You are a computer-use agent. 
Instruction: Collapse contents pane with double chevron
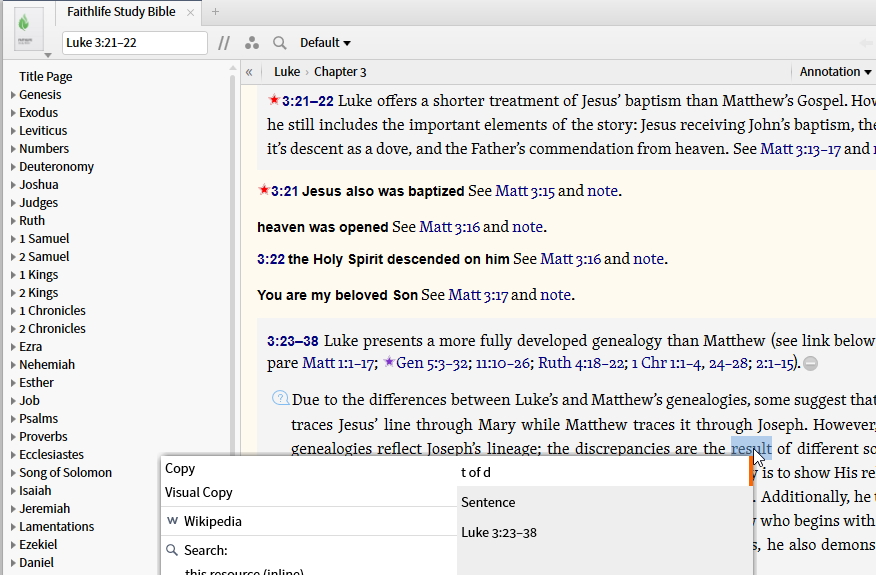point(249,72)
